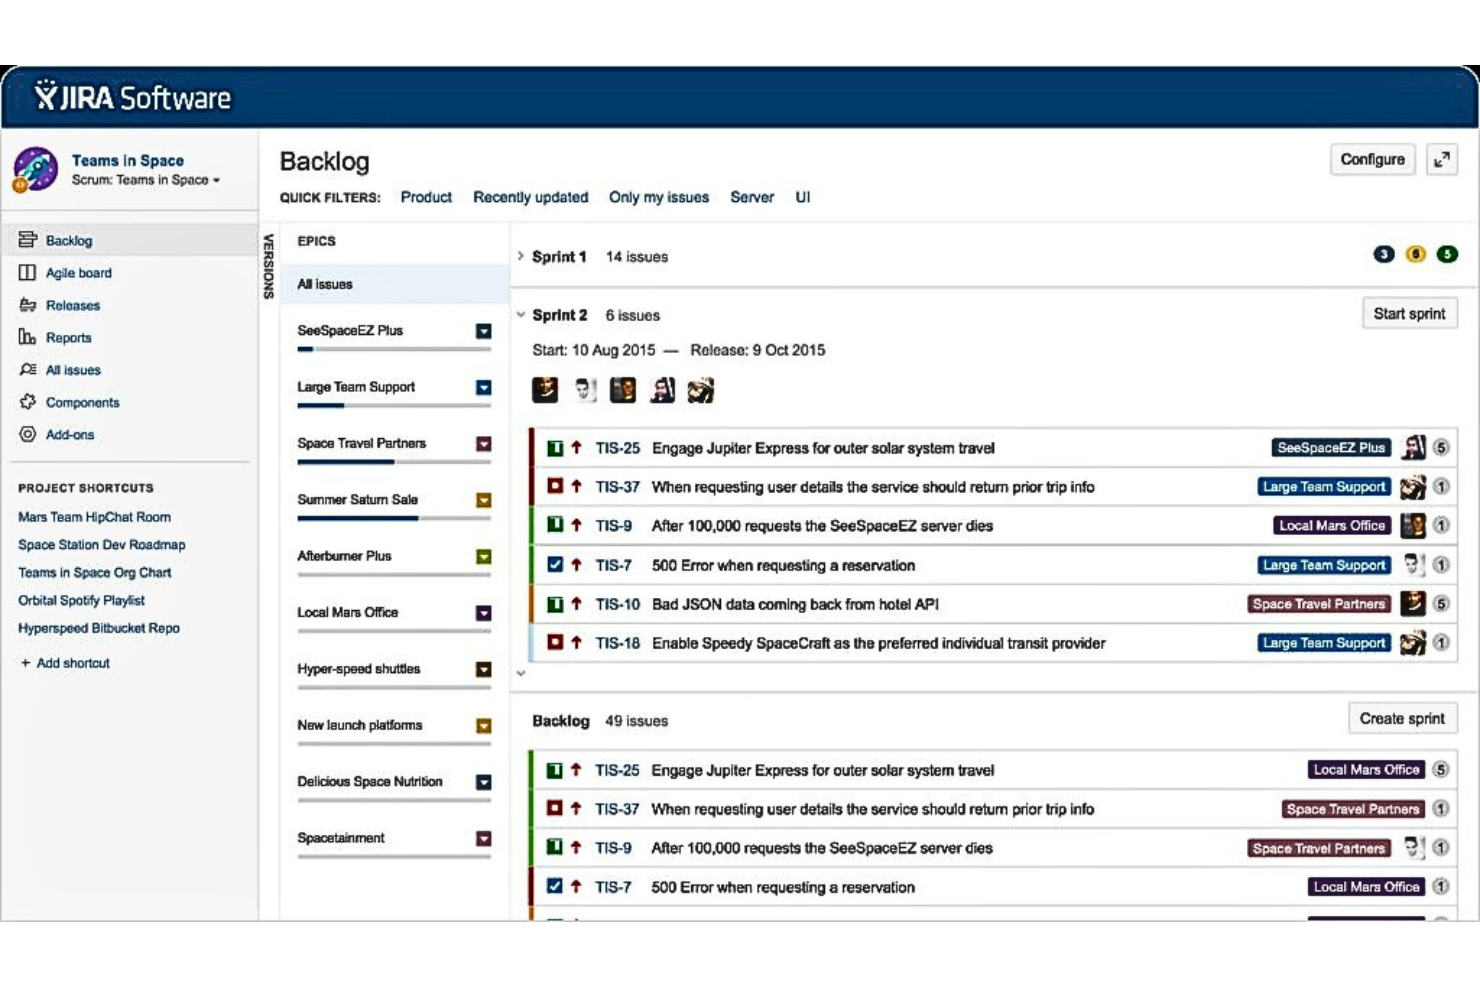Click the green done count badge on Sprint 1
This screenshot has width=1480, height=987.
point(1447,254)
